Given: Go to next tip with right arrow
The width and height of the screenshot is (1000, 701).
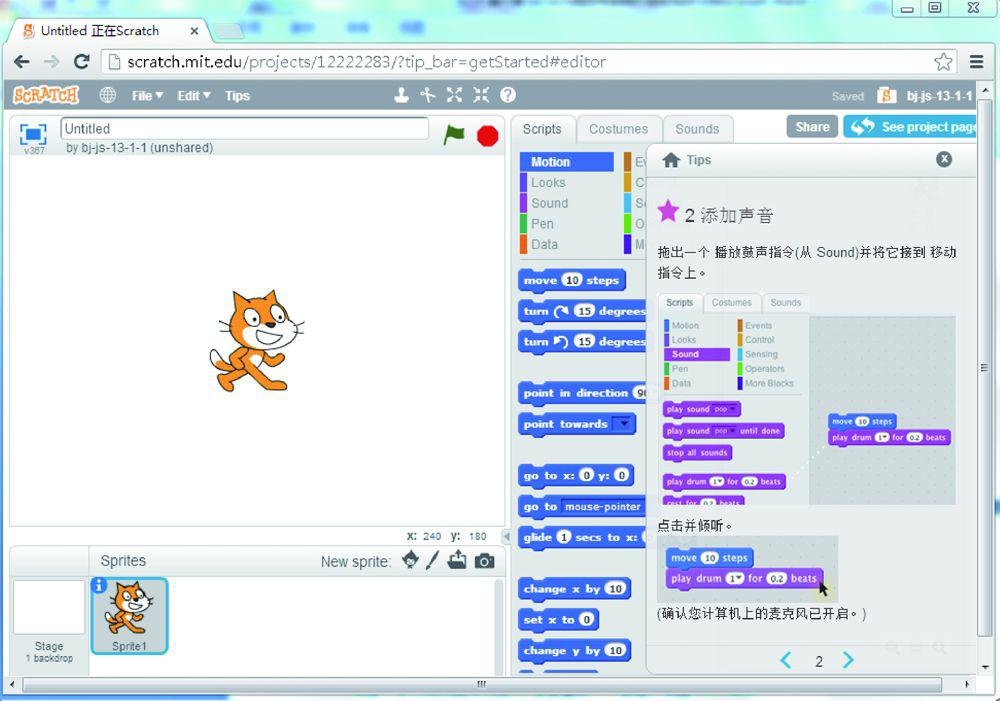Looking at the screenshot, I should tap(848, 660).
